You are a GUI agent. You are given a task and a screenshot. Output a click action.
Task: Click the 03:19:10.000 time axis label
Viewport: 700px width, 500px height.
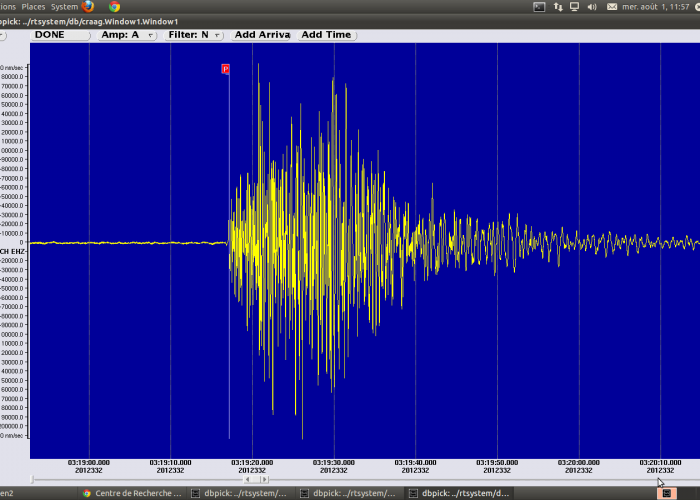(171, 463)
